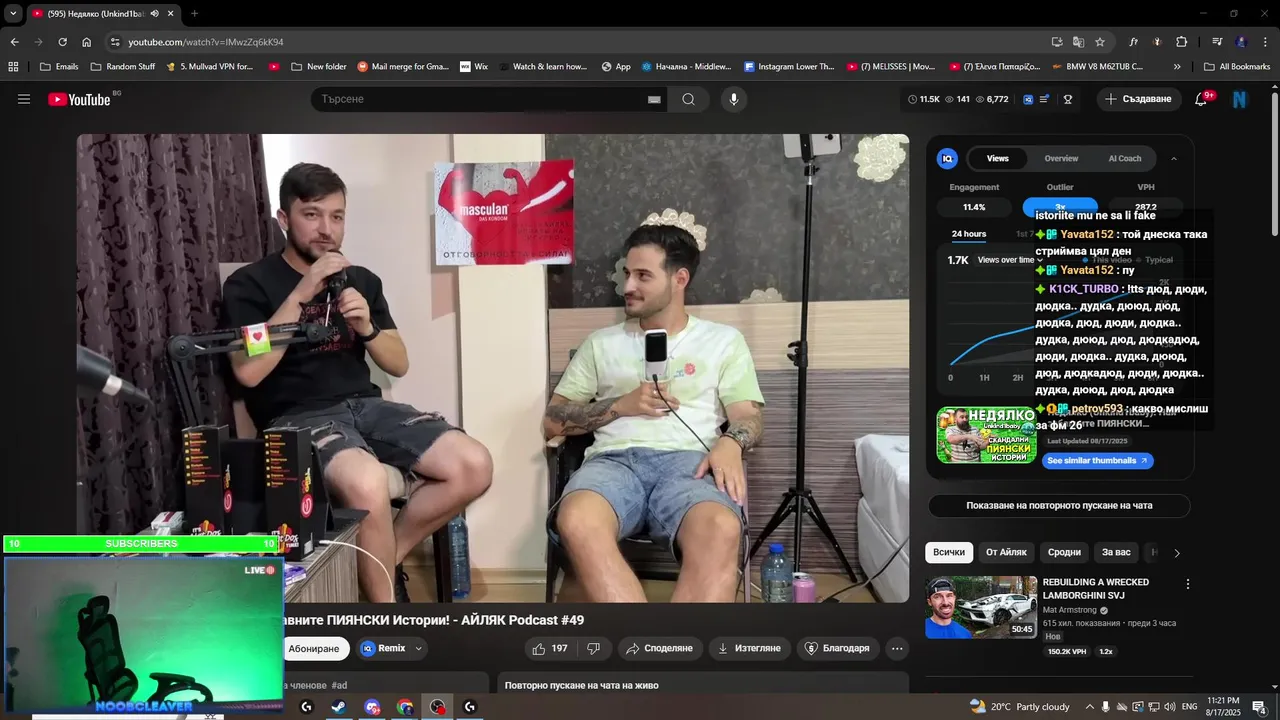Click the vidIQ logo in stats panel
1280x720 pixels.
947,158
